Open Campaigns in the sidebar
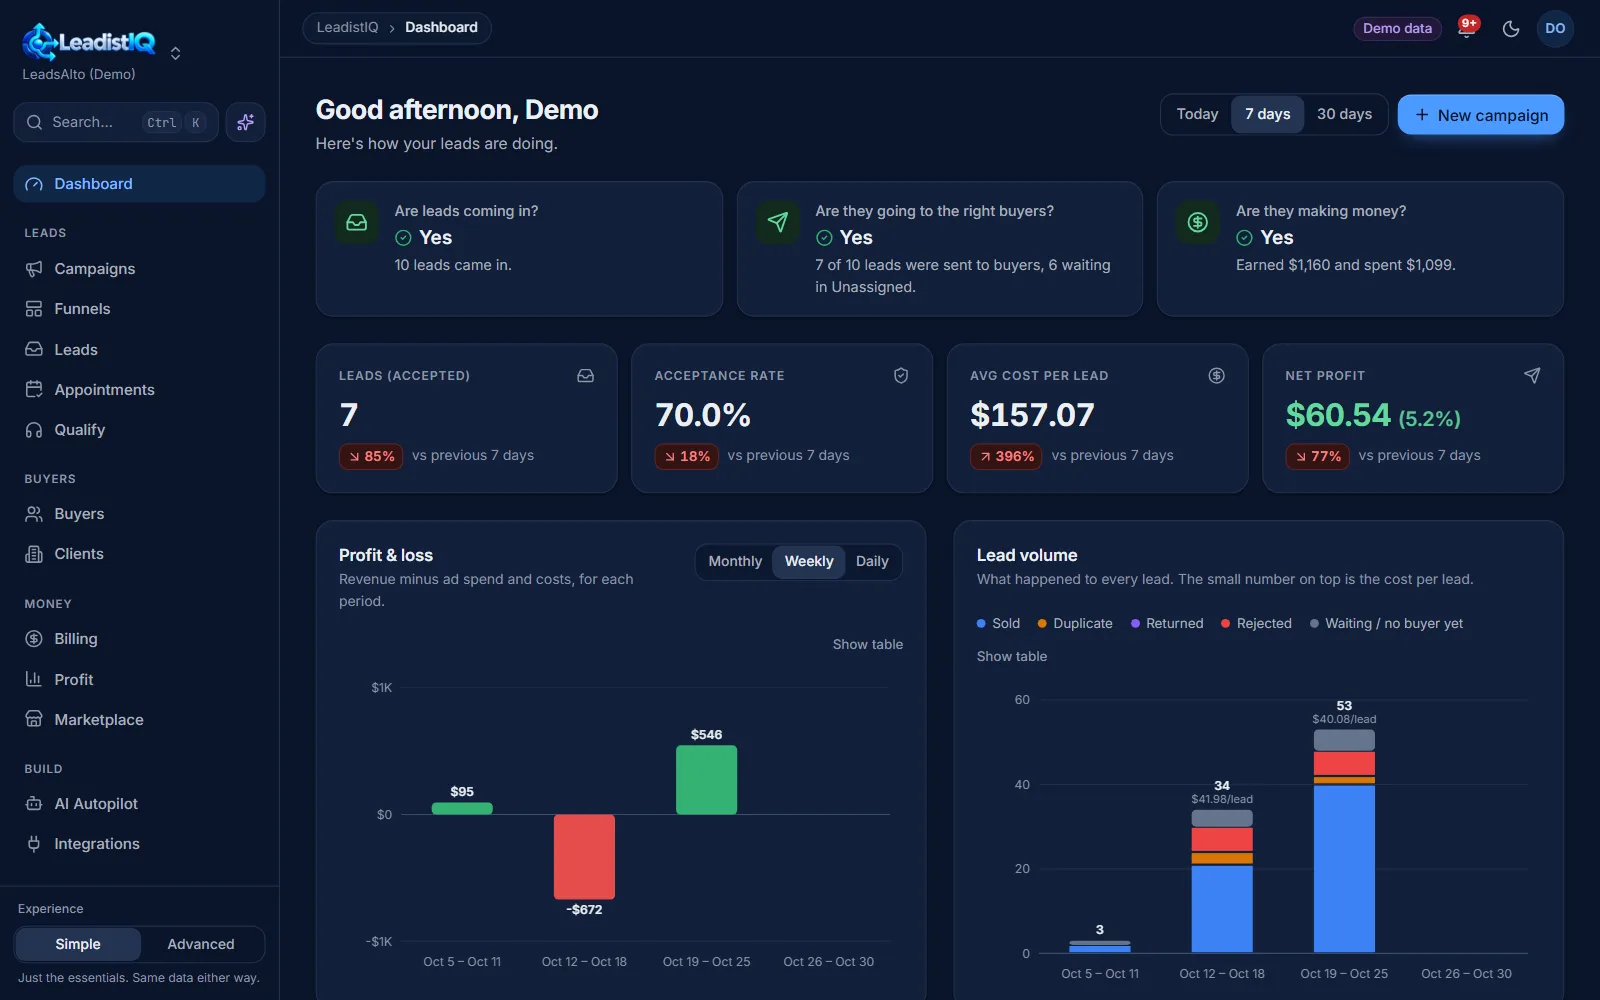This screenshot has width=1600, height=1000. pos(139,269)
